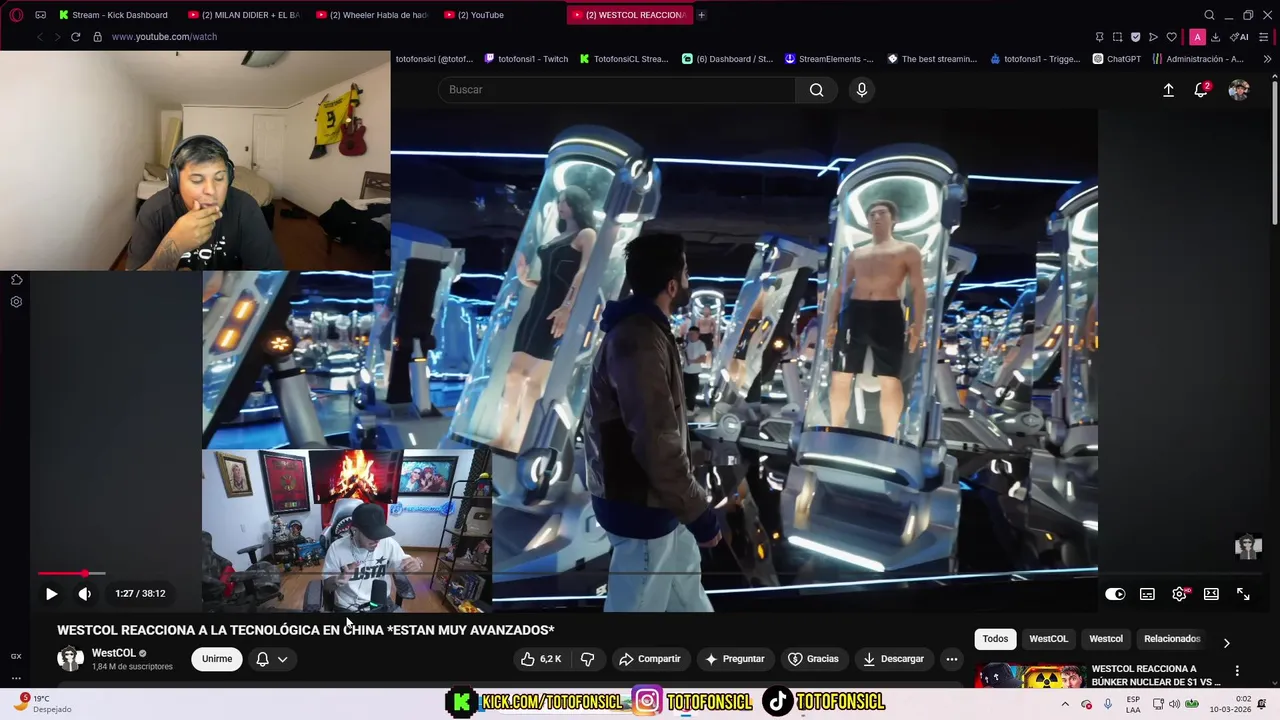Enter fullscreen video mode
The height and width of the screenshot is (720, 1280).
pyautogui.click(x=1243, y=594)
